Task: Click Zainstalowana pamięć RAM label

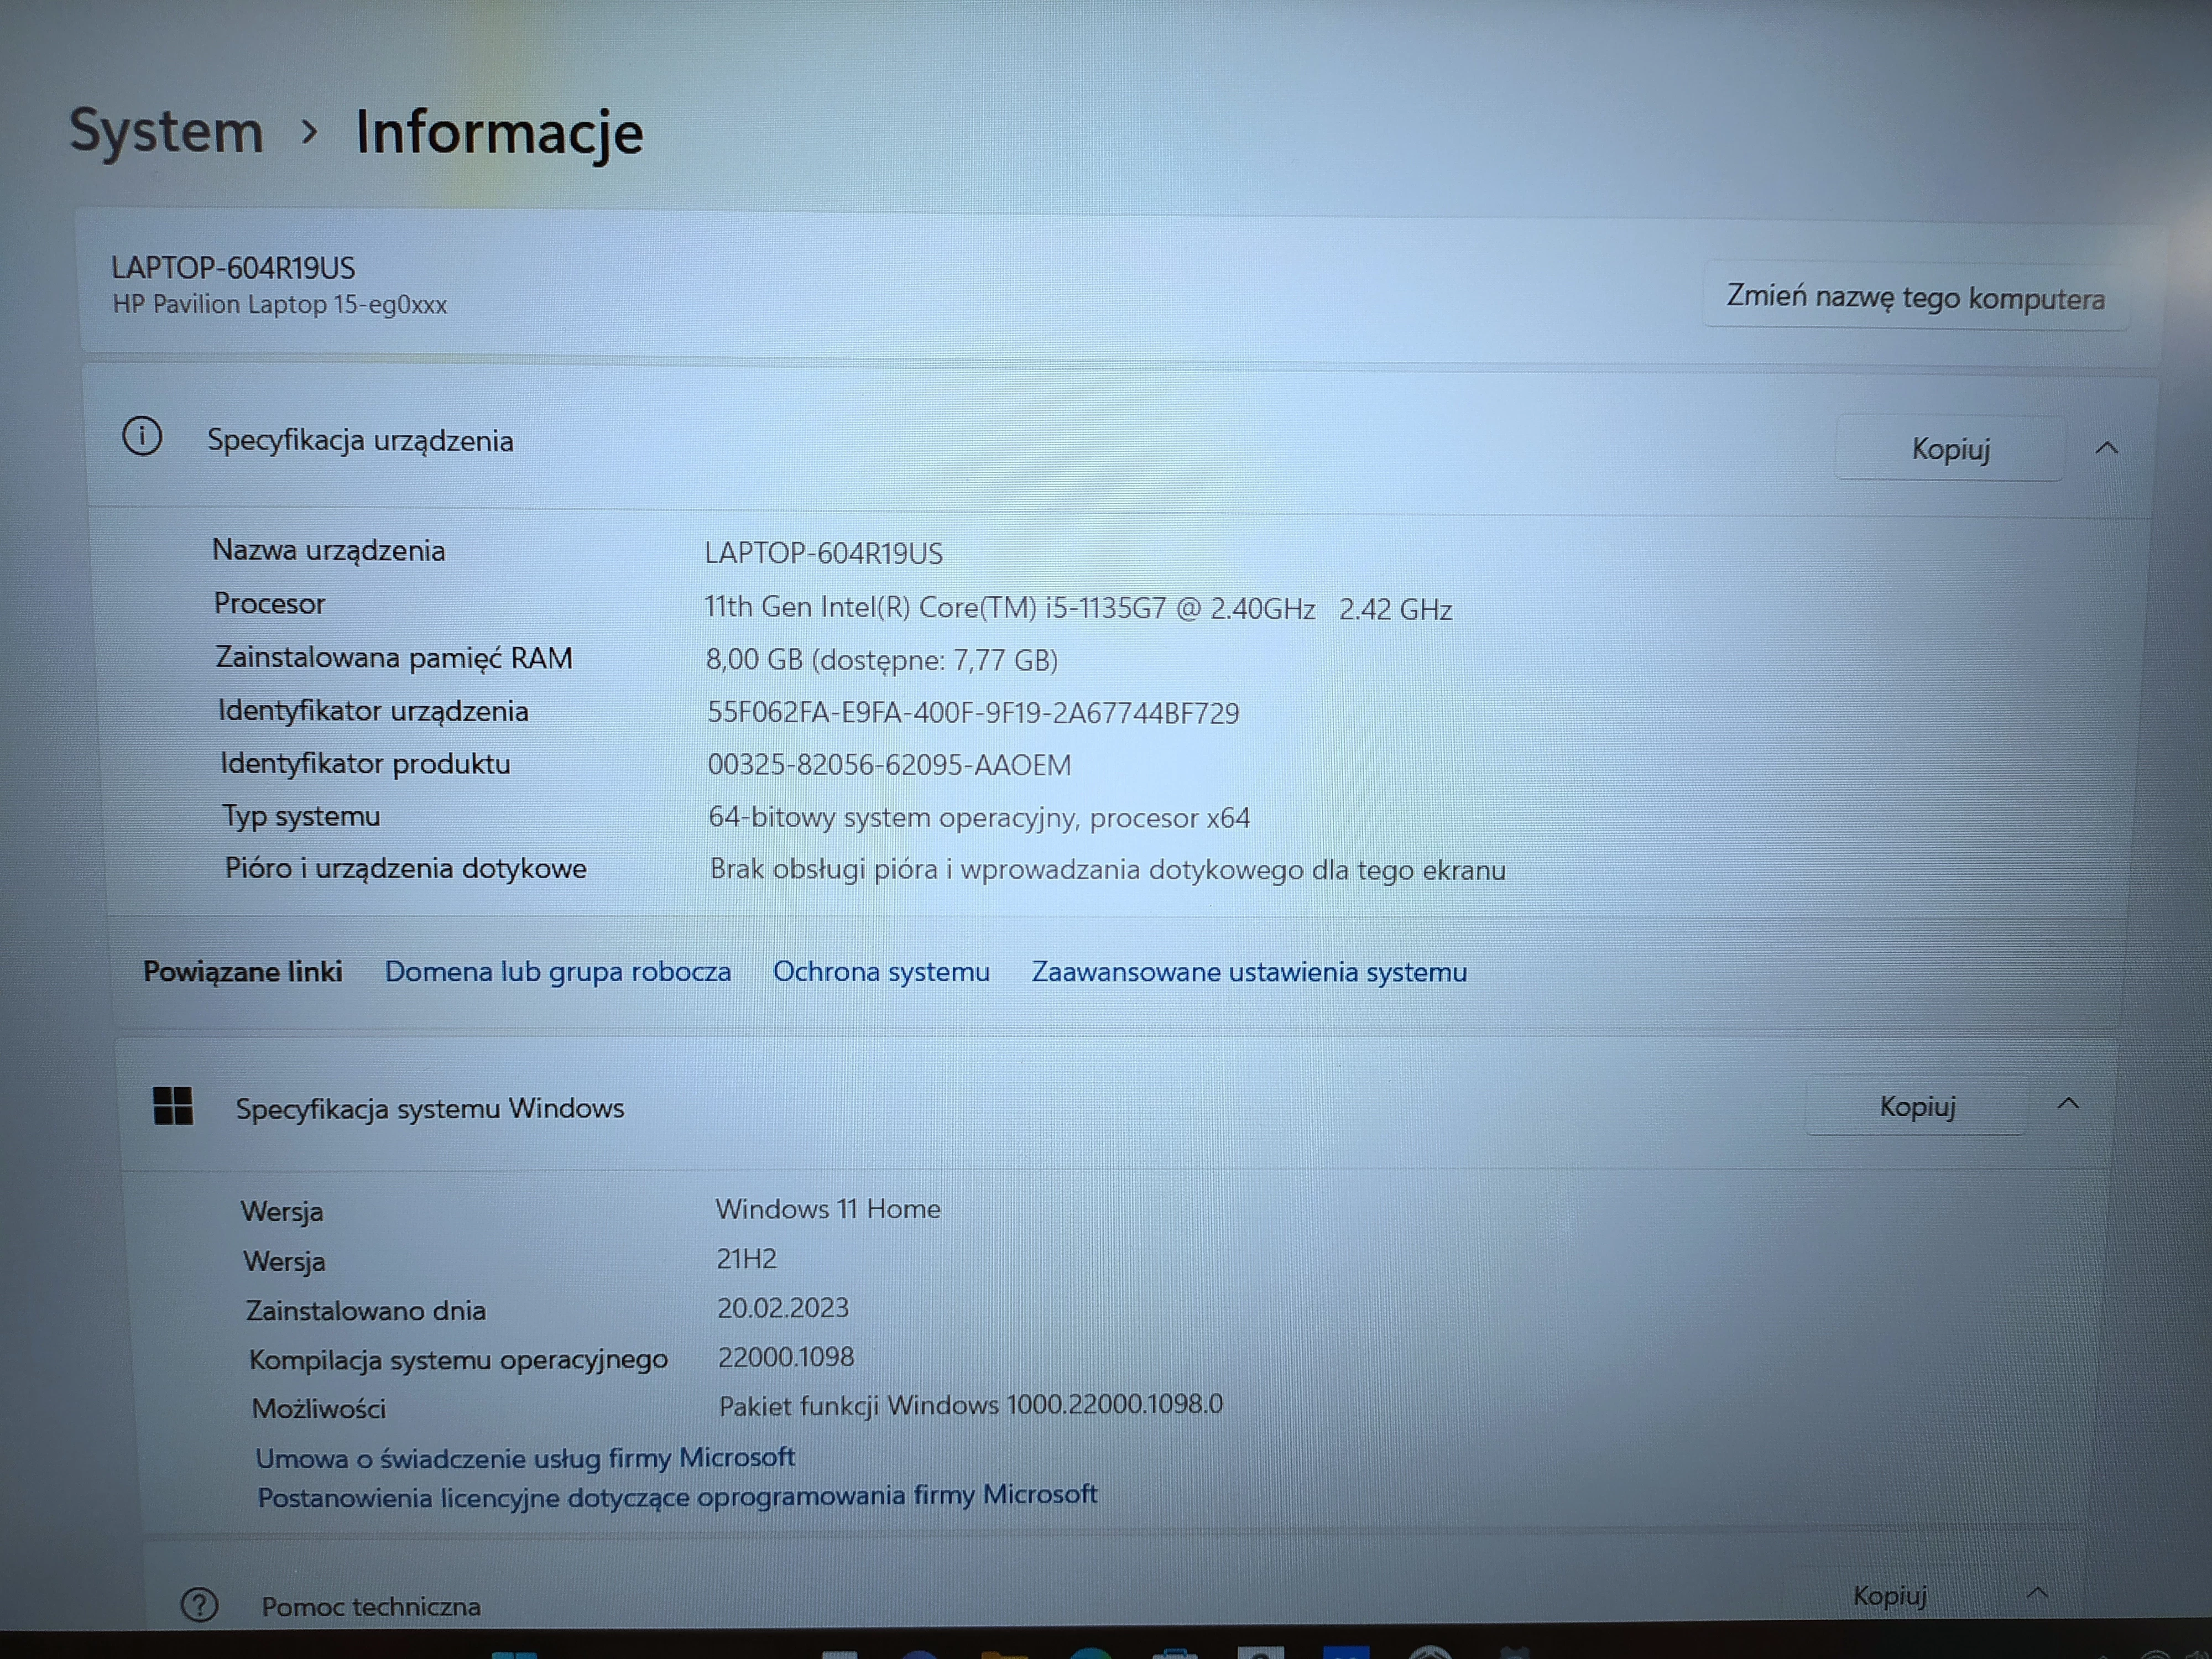Action: (x=394, y=658)
